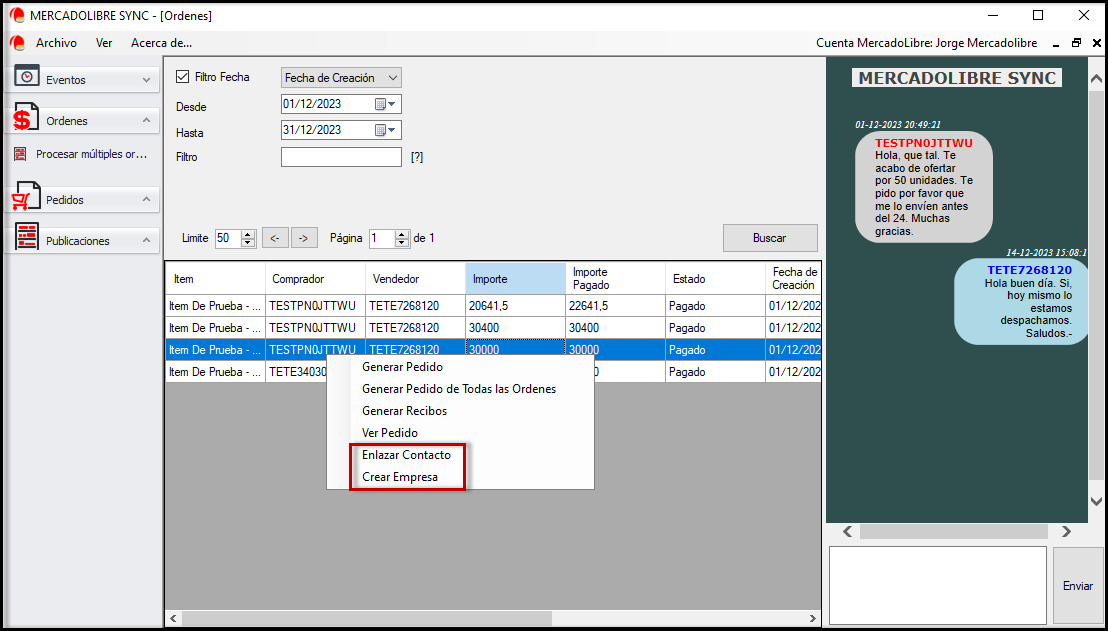Click the Ordenes dollar sign icon
Screen dimensions: 1108x631
[x=25, y=118]
